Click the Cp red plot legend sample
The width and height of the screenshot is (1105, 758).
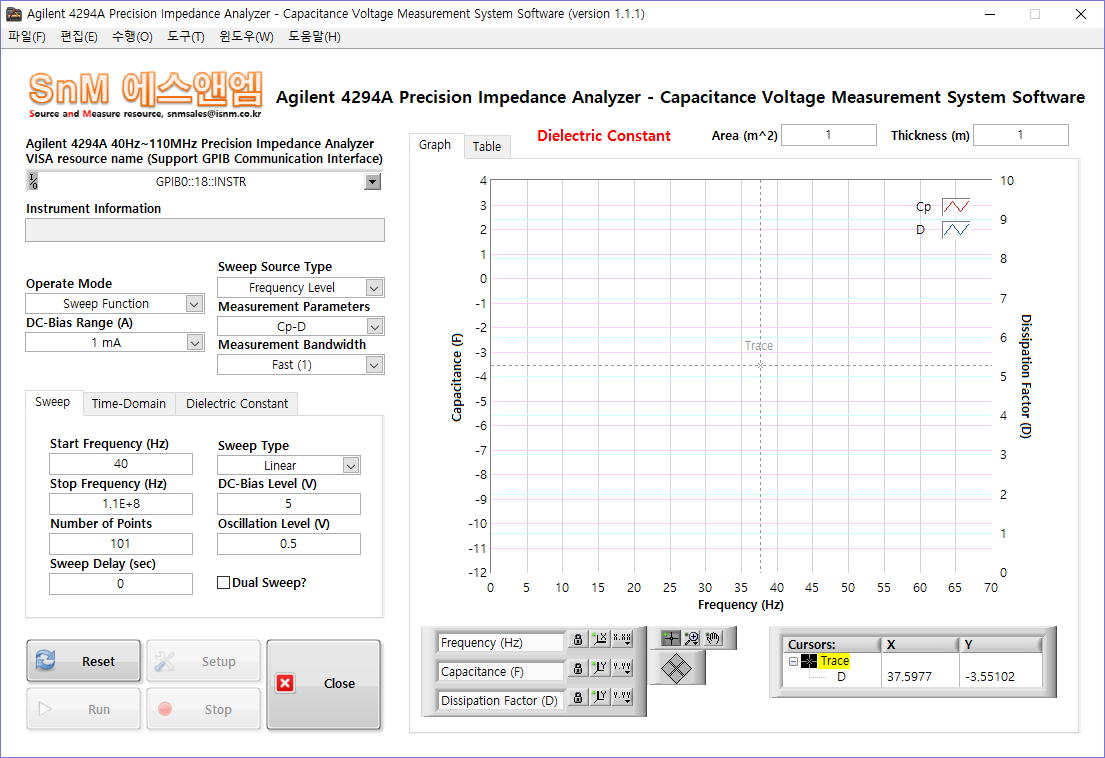tap(956, 206)
